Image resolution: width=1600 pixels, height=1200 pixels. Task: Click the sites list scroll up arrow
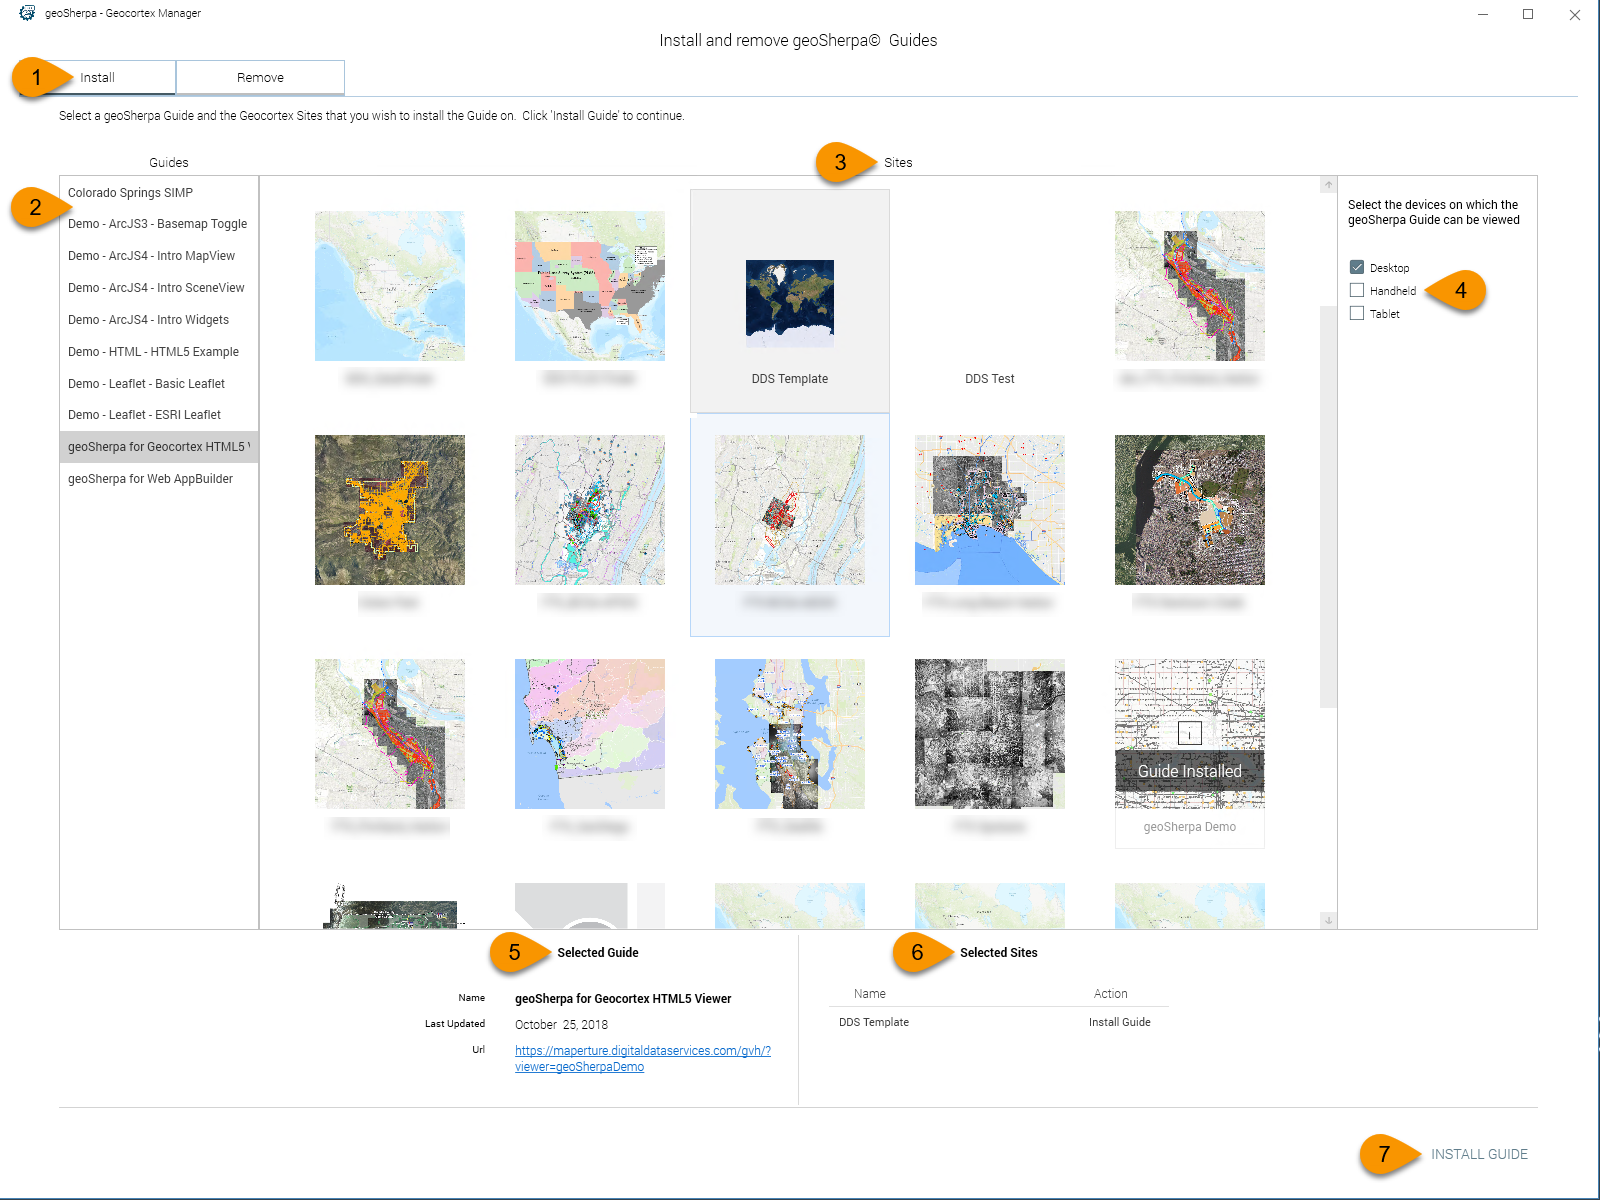[x=1329, y=185]
